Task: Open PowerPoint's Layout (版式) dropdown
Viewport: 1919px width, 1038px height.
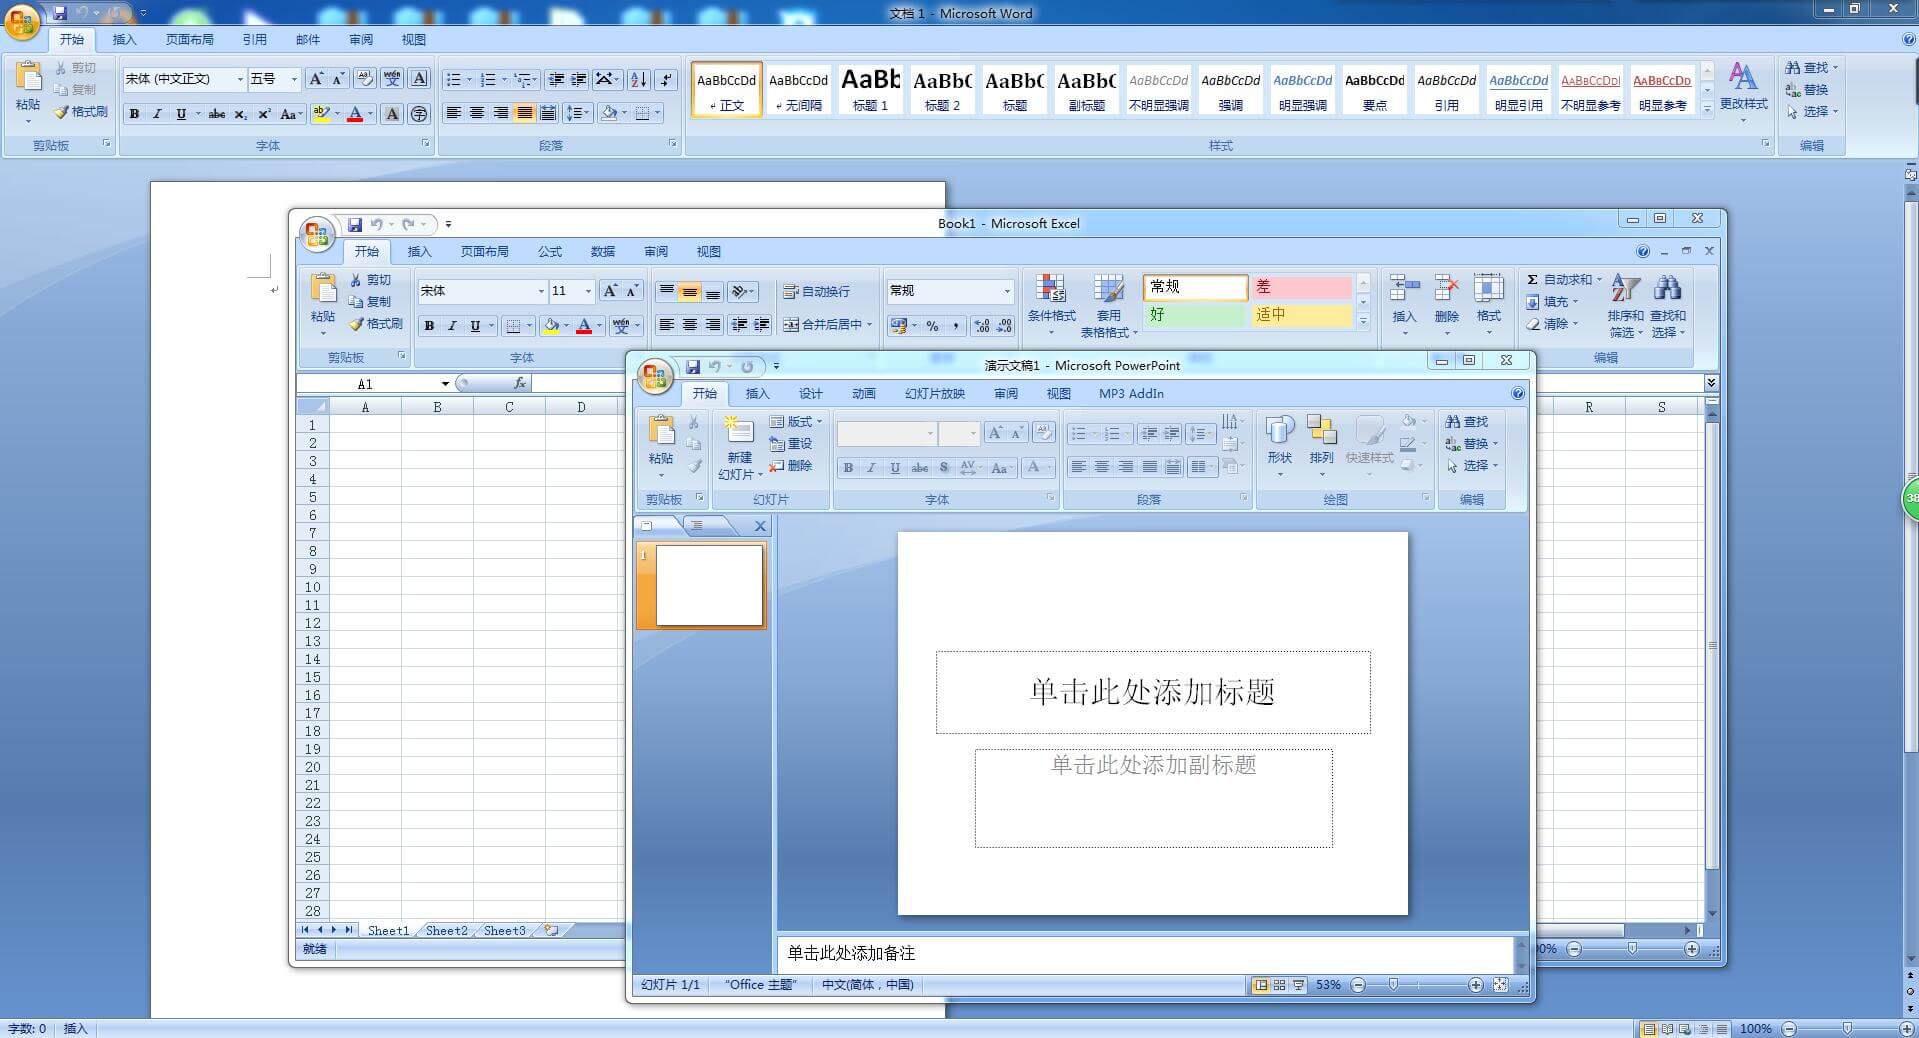Action: pyautogui.click(x=796, y=422)
